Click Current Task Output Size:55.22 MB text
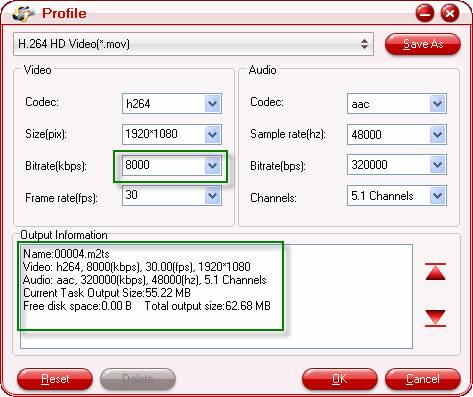The image size is (473, 397). click(107, 293)
